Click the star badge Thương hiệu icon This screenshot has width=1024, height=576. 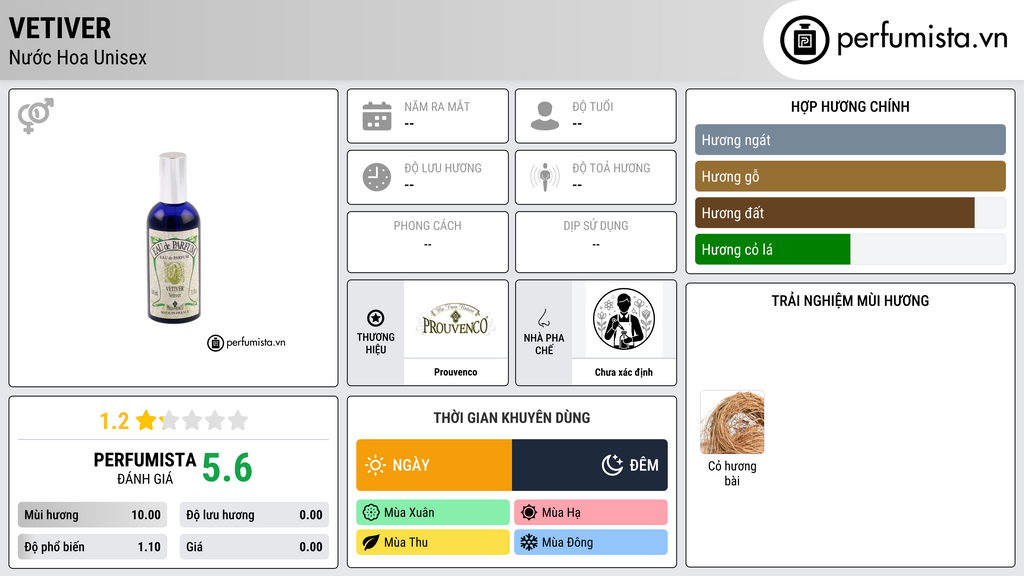(x=376, y=318)
